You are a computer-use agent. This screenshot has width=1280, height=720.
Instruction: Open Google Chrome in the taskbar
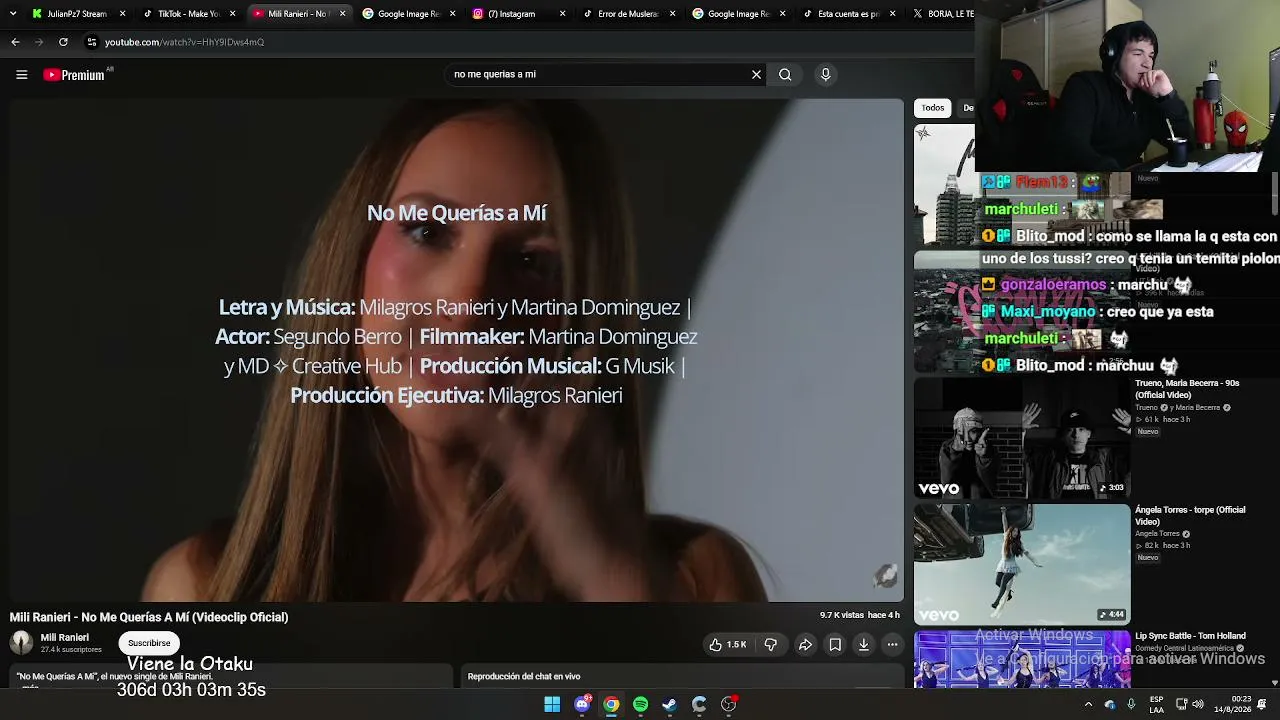tap(611, 704)
